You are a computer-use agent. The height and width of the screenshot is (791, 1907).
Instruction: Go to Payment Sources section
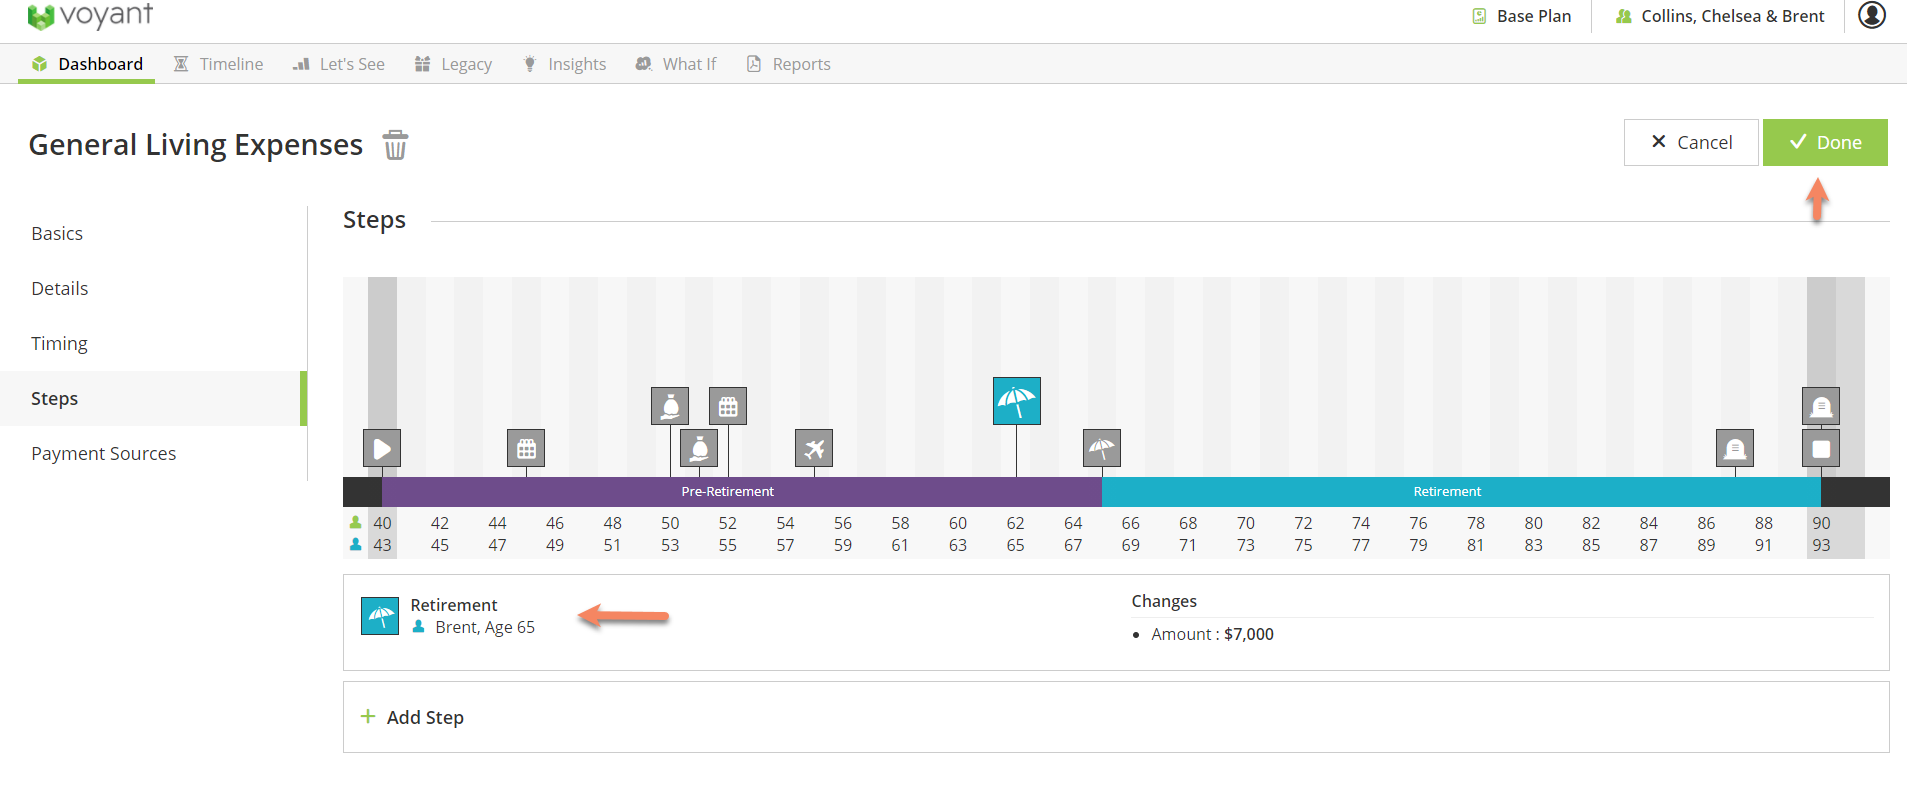(x=104, y=453)
